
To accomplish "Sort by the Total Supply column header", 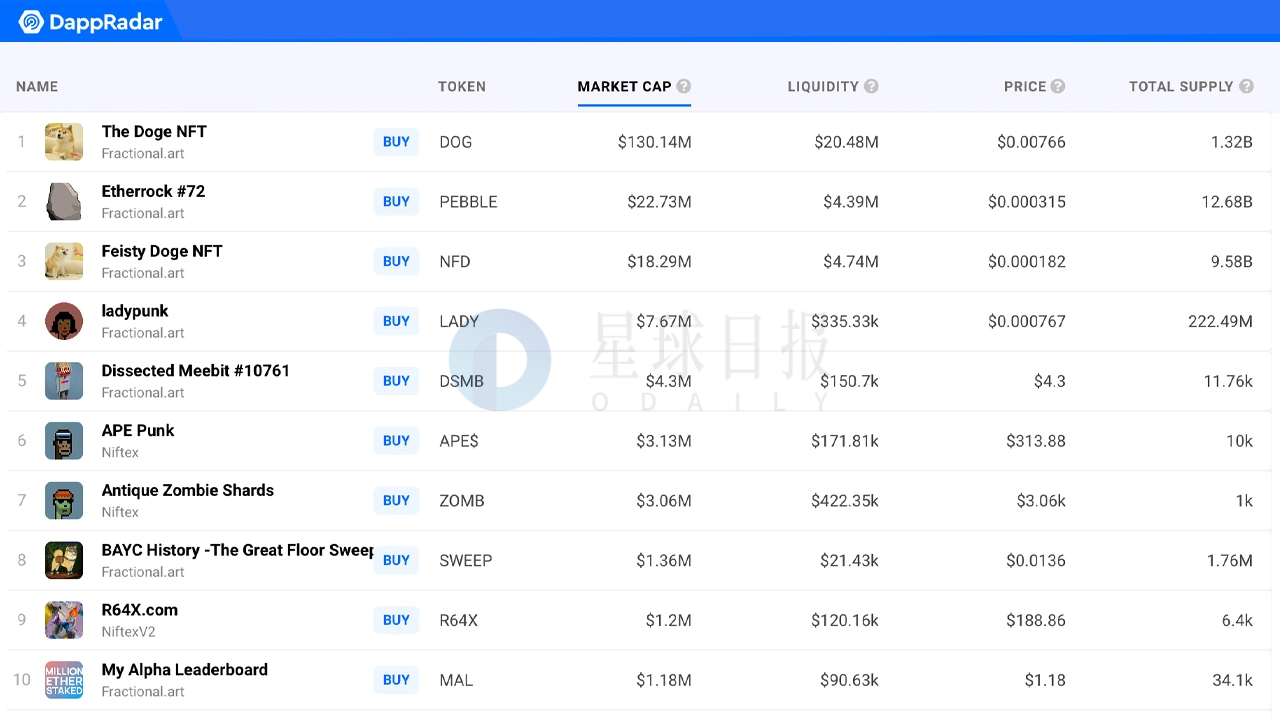I will click(x=1181, y=86).
